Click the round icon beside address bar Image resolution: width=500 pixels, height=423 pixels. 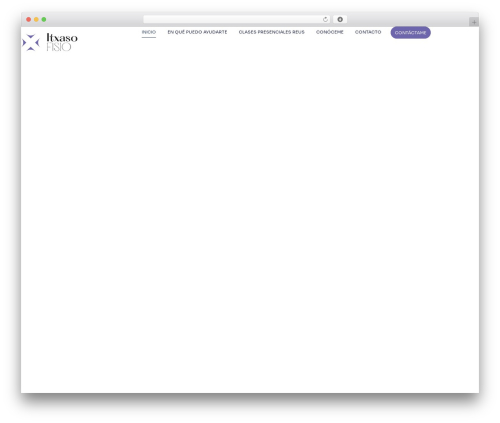(x=340, y=19)
